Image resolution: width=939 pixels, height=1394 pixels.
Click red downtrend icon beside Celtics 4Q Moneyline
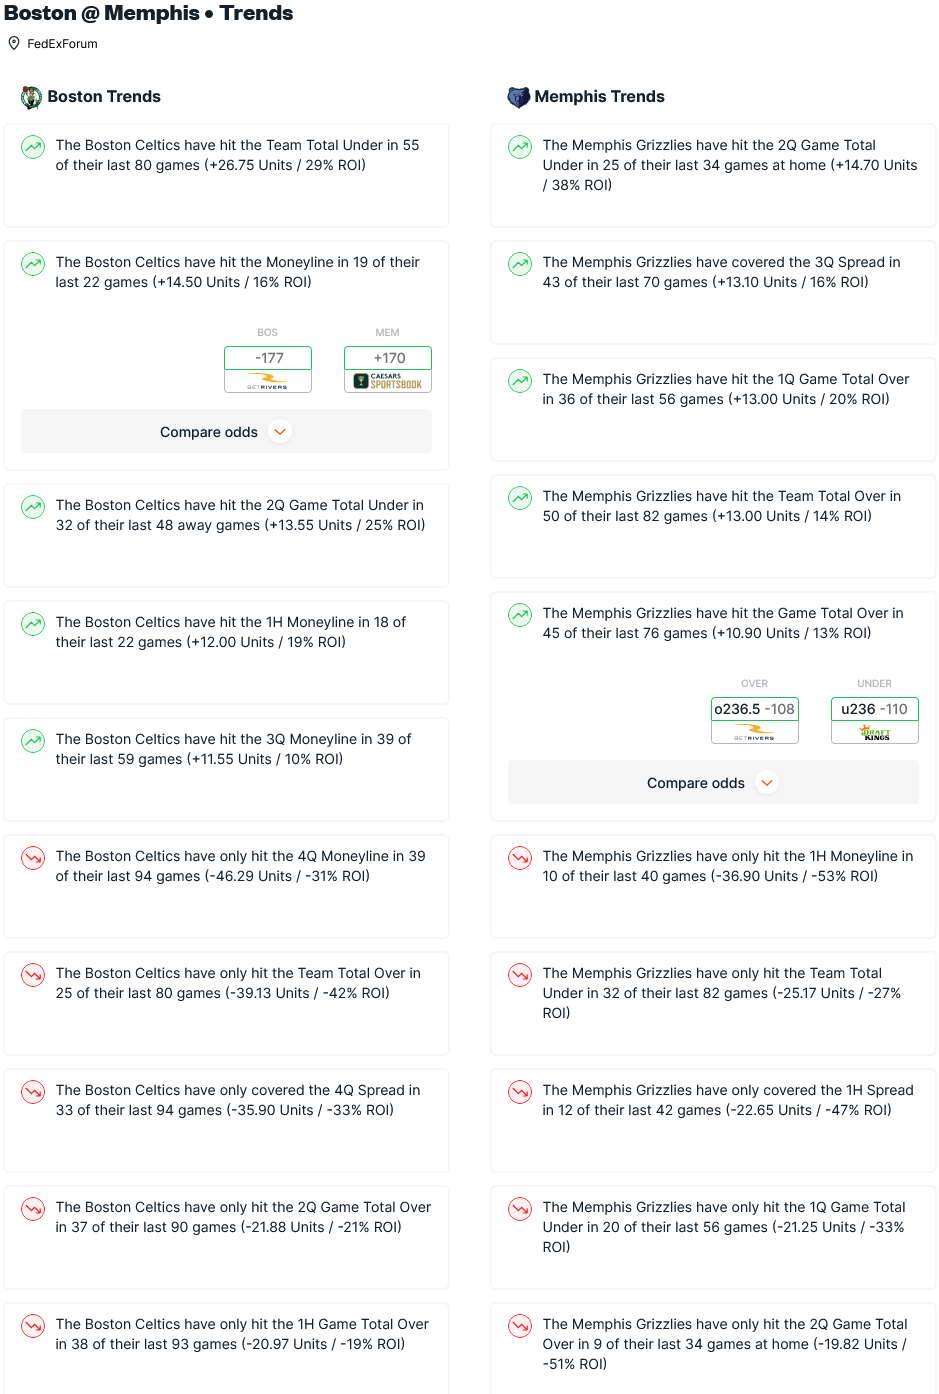(33, 858)
